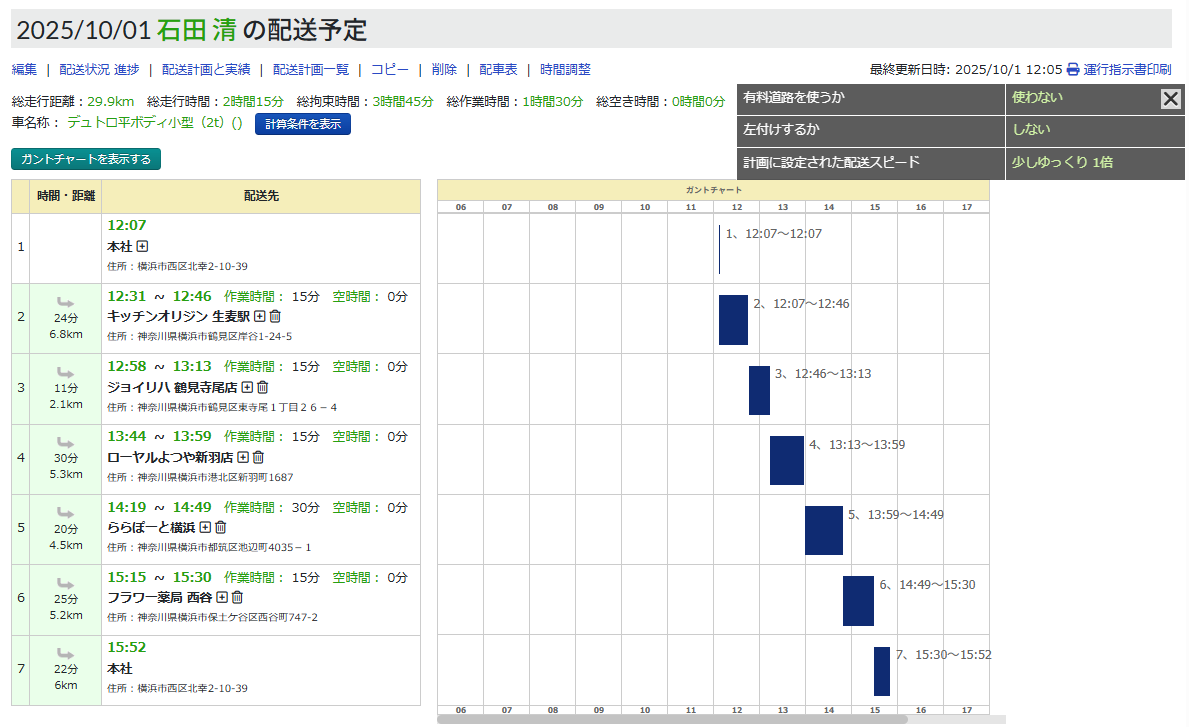Expand フラワー薬局 西谷 details with plus icon

click(x=222, y=597)
